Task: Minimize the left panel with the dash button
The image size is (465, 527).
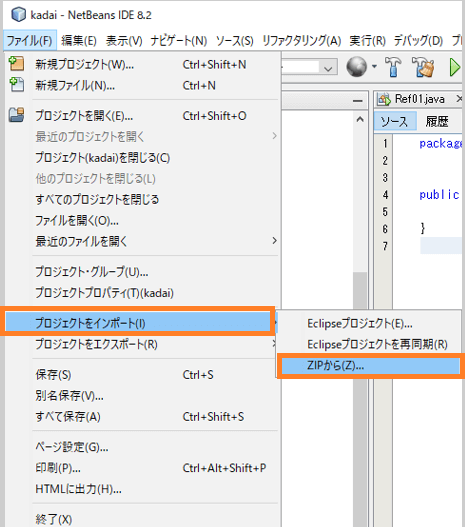Action: click(358, 101)
